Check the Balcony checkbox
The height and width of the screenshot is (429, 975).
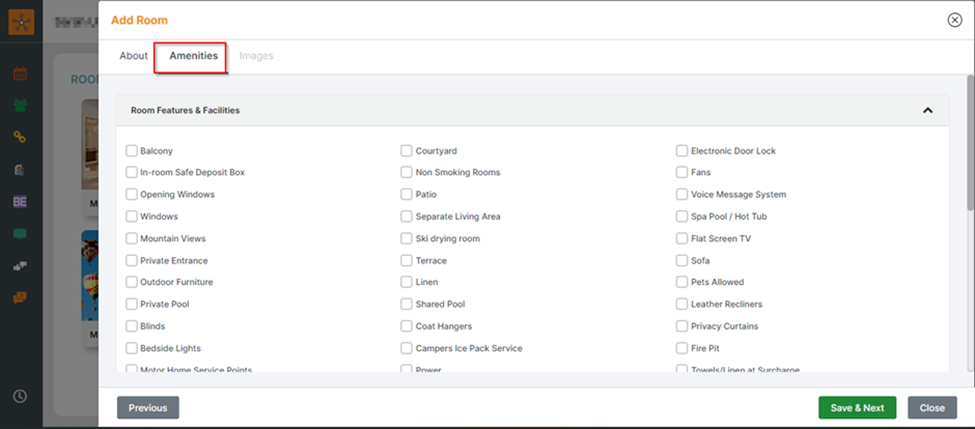(x=131, y=151)
